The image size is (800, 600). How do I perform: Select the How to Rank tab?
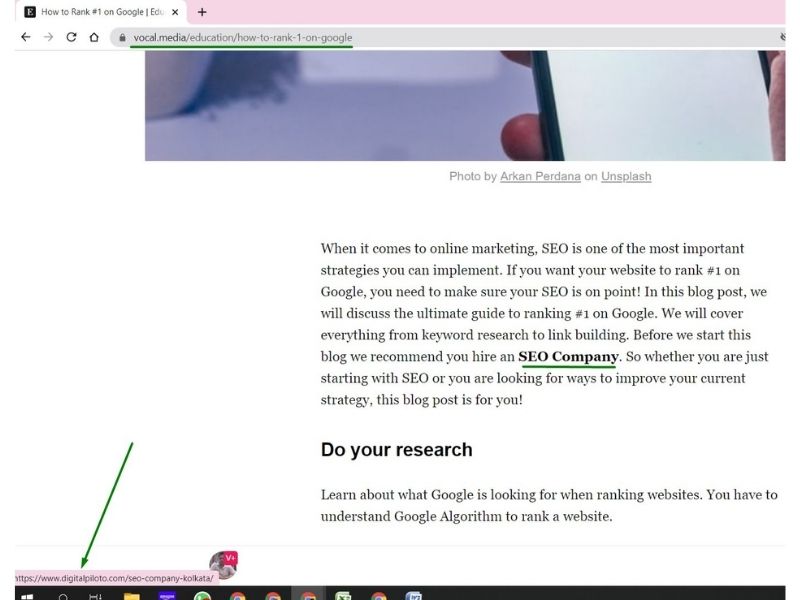tap(100, 12)
